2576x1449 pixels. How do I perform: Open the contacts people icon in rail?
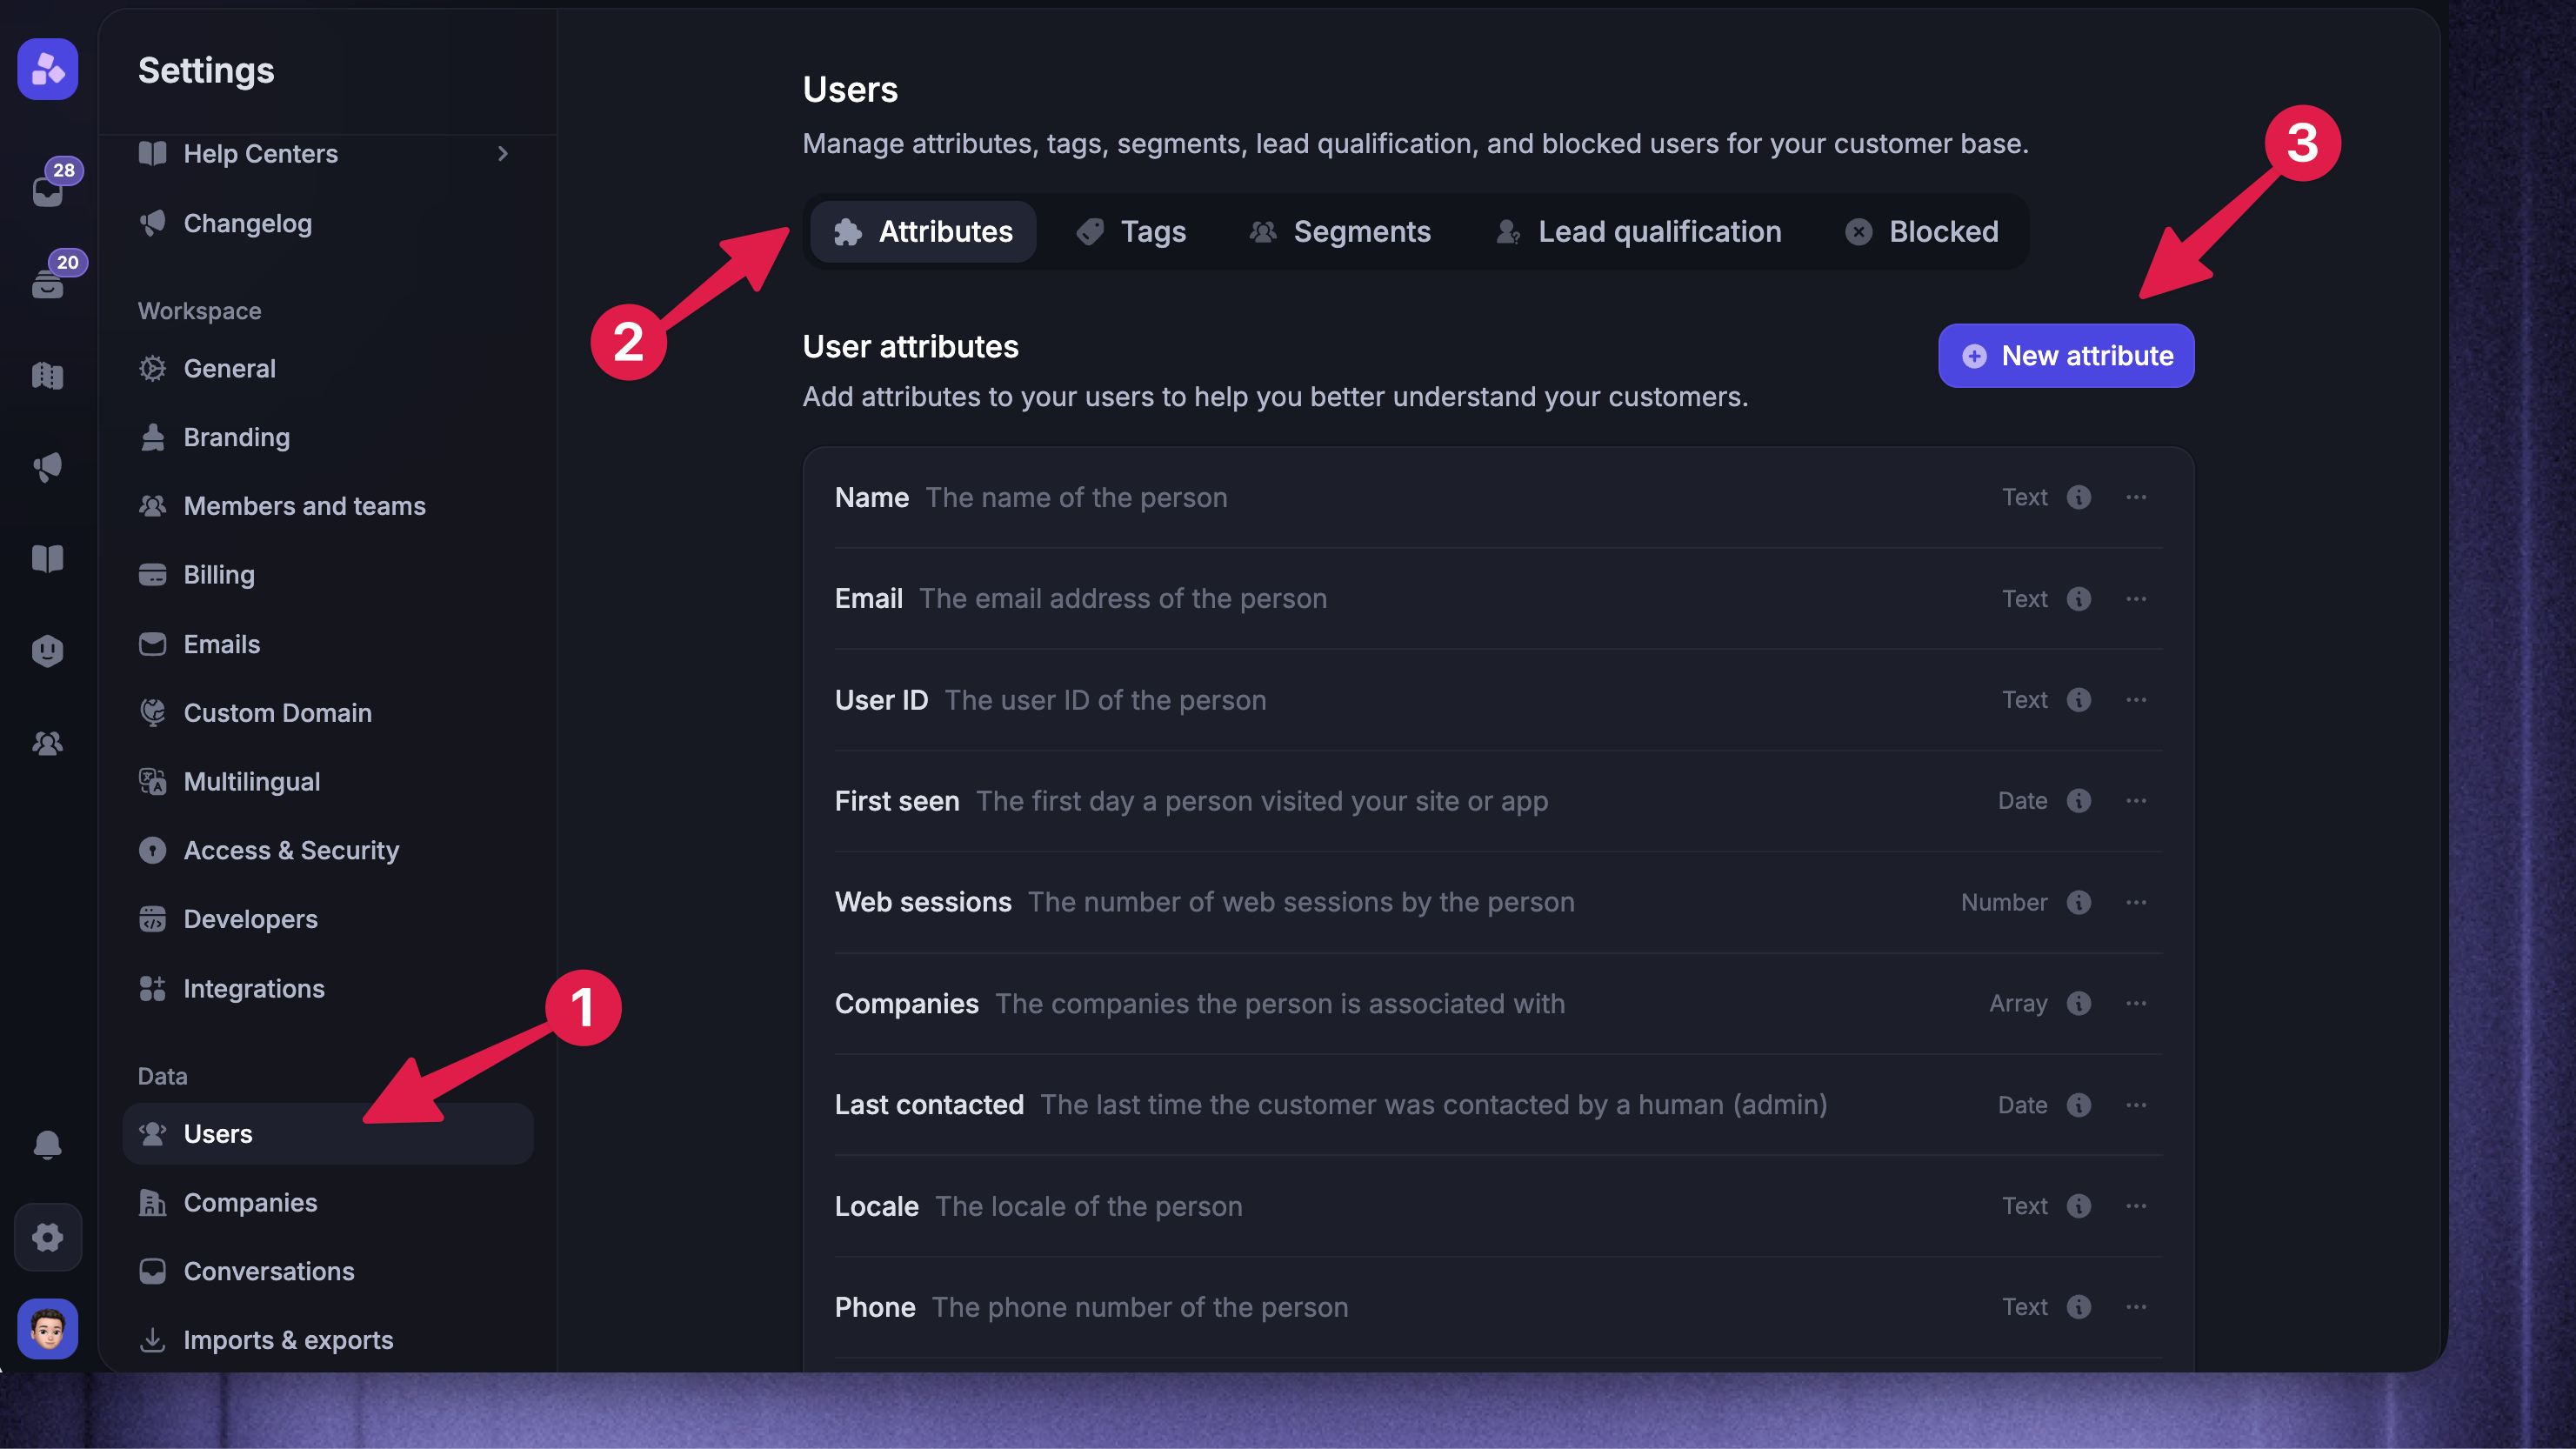coord(48,743)
